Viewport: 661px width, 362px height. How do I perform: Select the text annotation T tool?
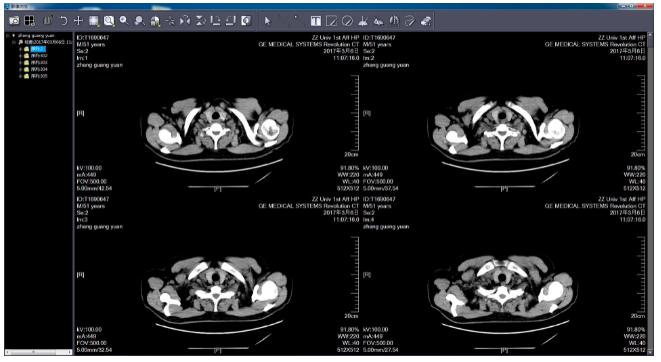pos(316,20)
